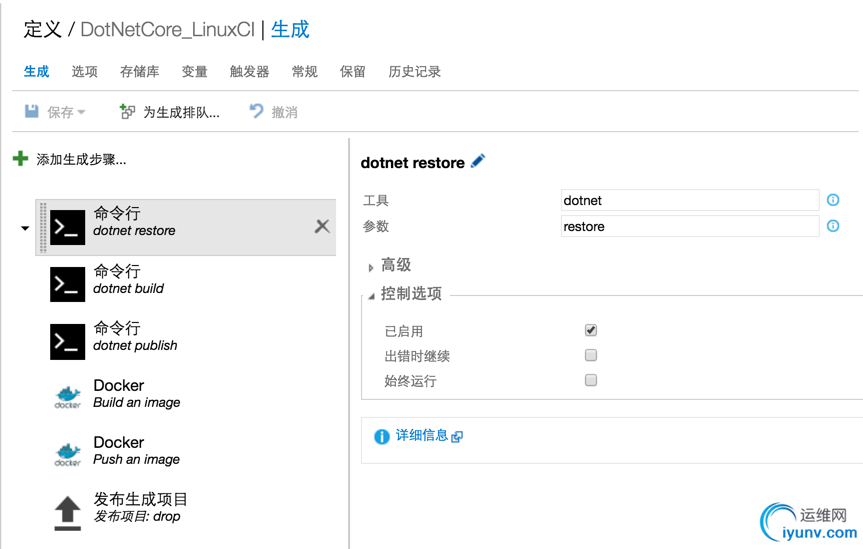This screenshot has height=549, width=863.
Task: Click the pencil icon to rename dotnet restore
Action: (x=478, y=161)
